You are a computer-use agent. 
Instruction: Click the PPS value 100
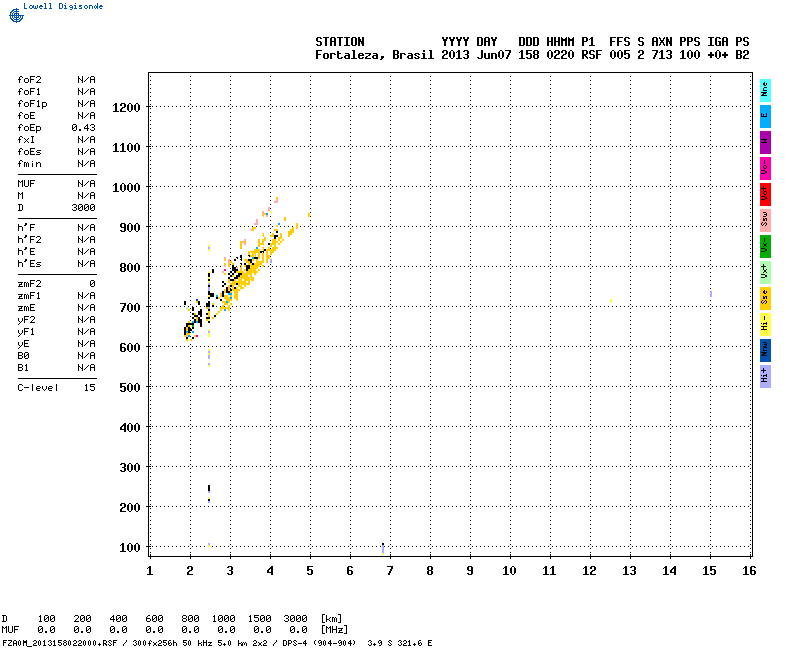pyautogui.click(x=690, y=55)
